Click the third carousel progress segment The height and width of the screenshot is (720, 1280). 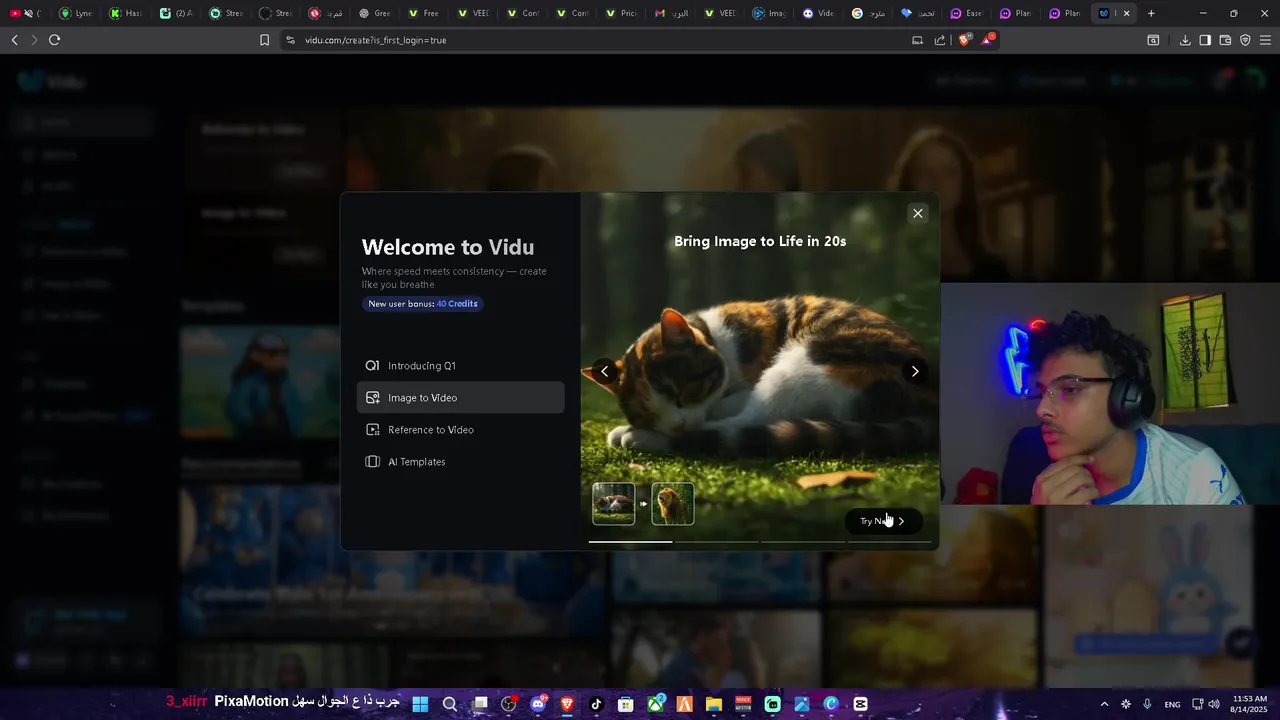click(802, 542)
